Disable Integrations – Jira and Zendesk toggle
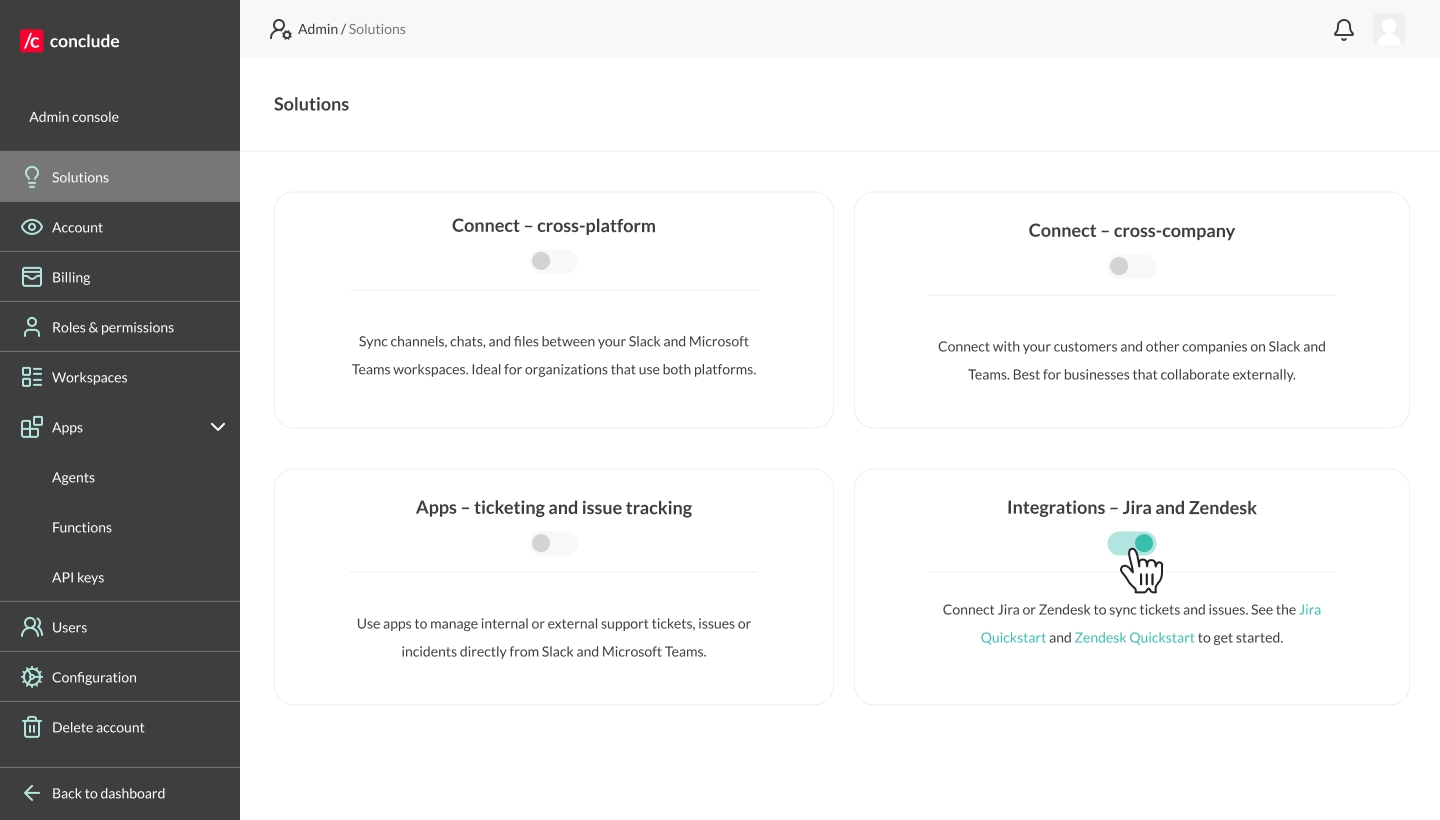Image resolution: width=1440 pixels, height=820 pixels. [1132, 543]
